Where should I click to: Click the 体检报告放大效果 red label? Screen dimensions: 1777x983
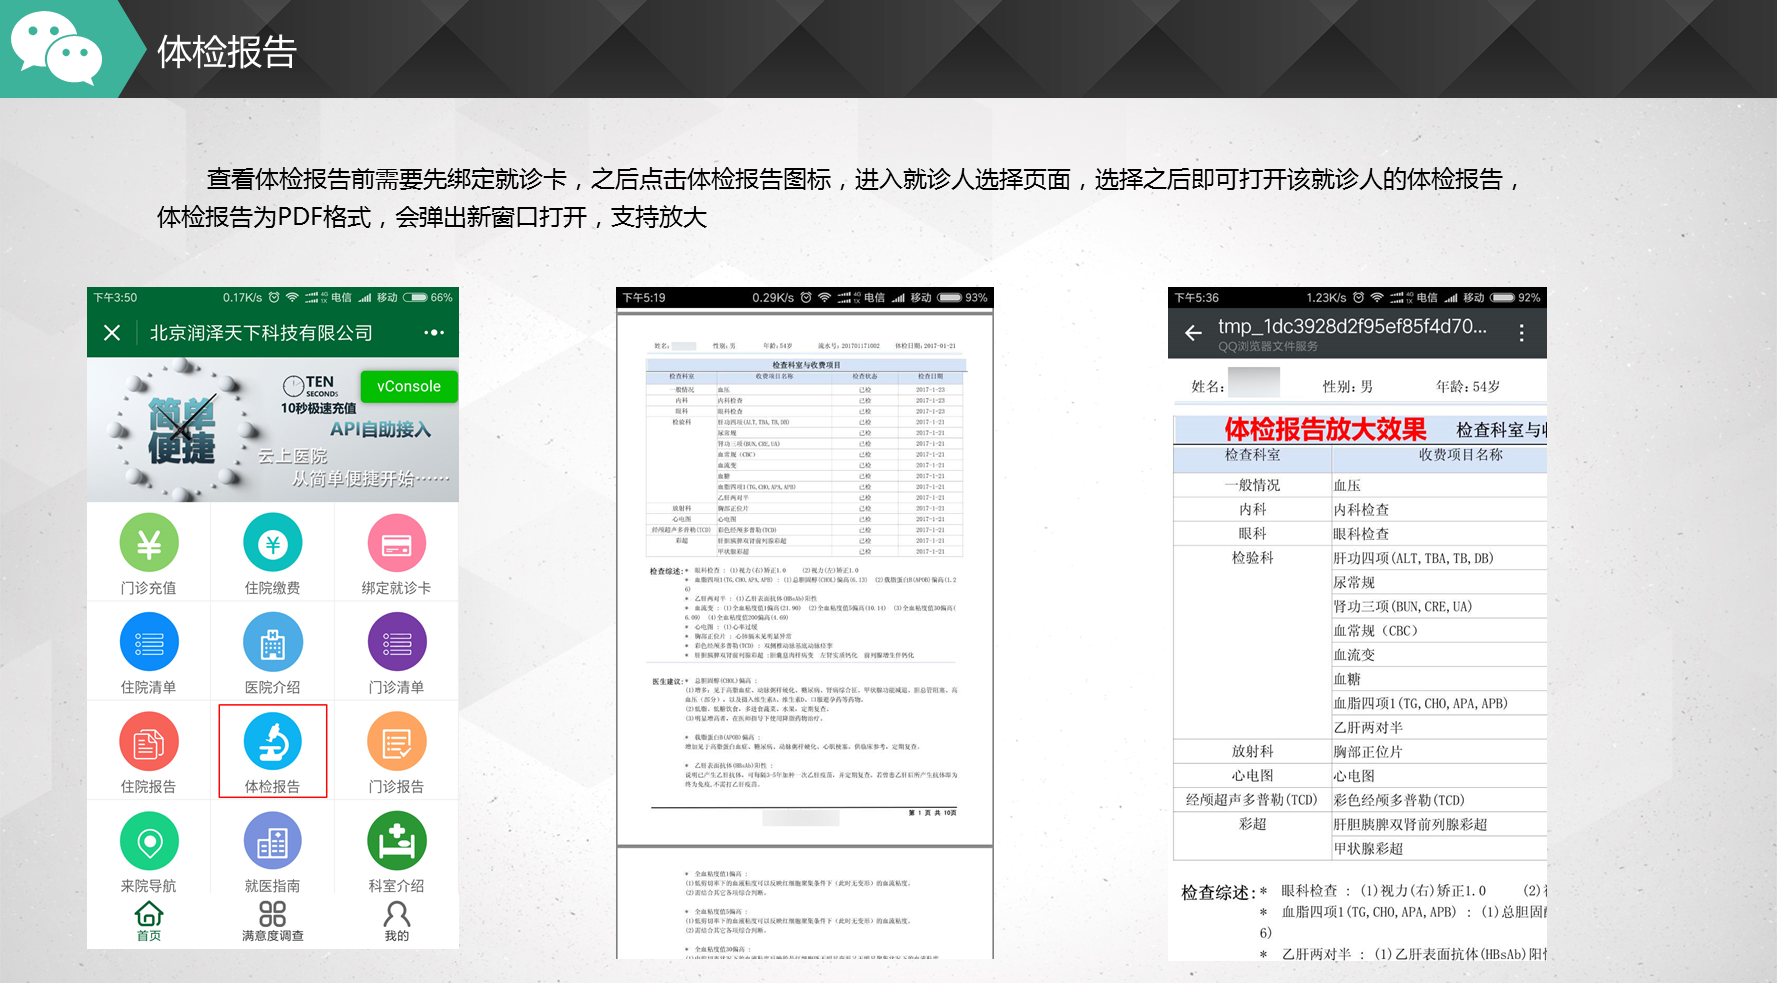[x=1325, y=429]
